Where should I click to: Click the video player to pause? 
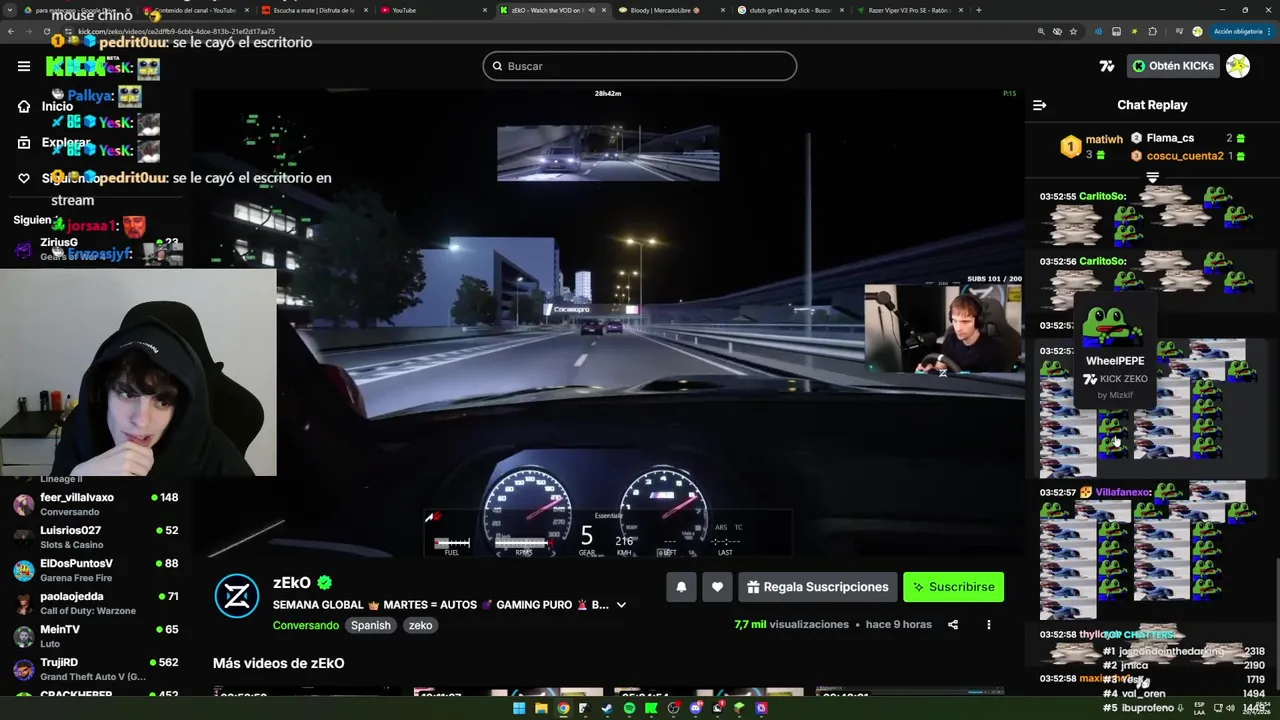point(608,323)
